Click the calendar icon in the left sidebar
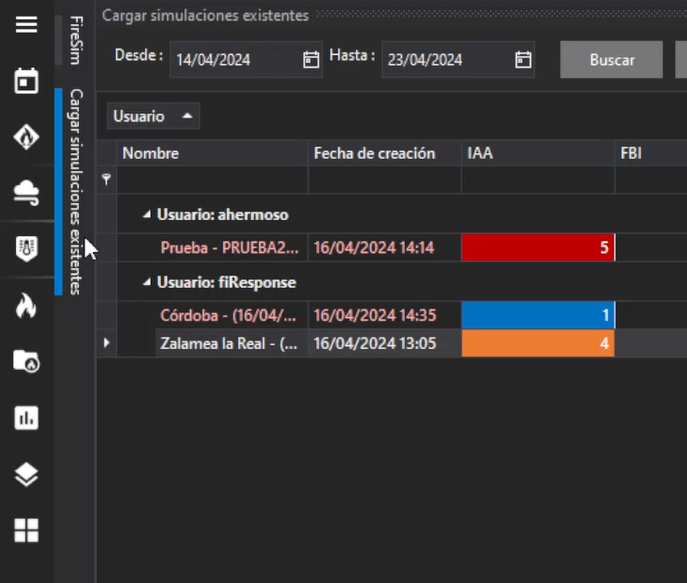This screenshot has width=687, height=583. 26,81
